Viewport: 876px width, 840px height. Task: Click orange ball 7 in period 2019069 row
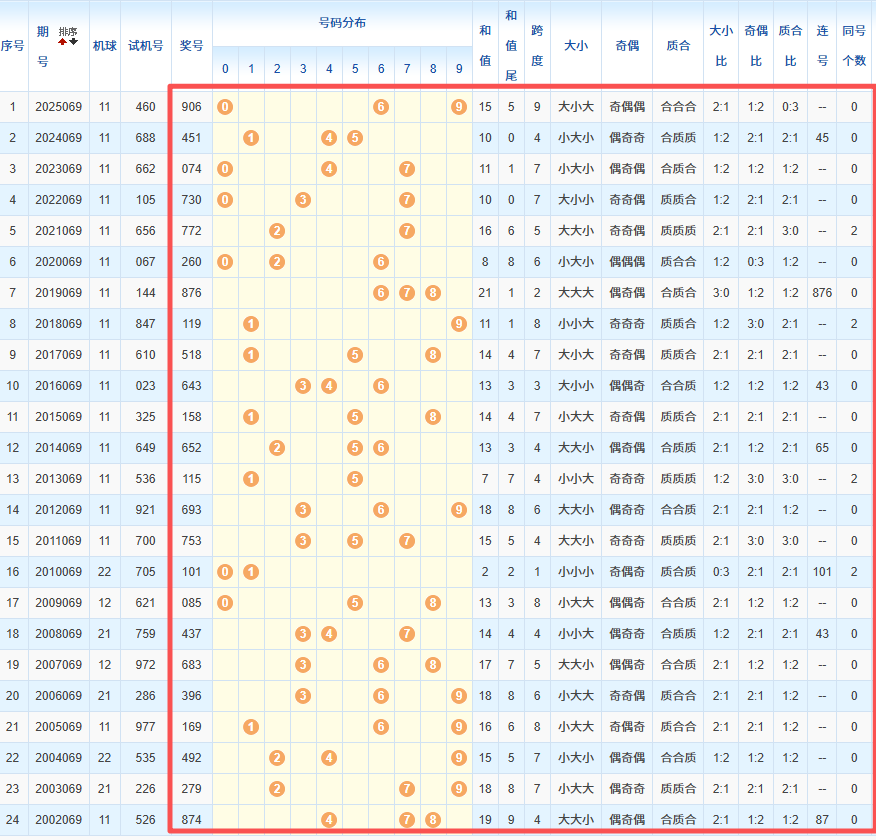pyautogui.click(x=407, y=293)
